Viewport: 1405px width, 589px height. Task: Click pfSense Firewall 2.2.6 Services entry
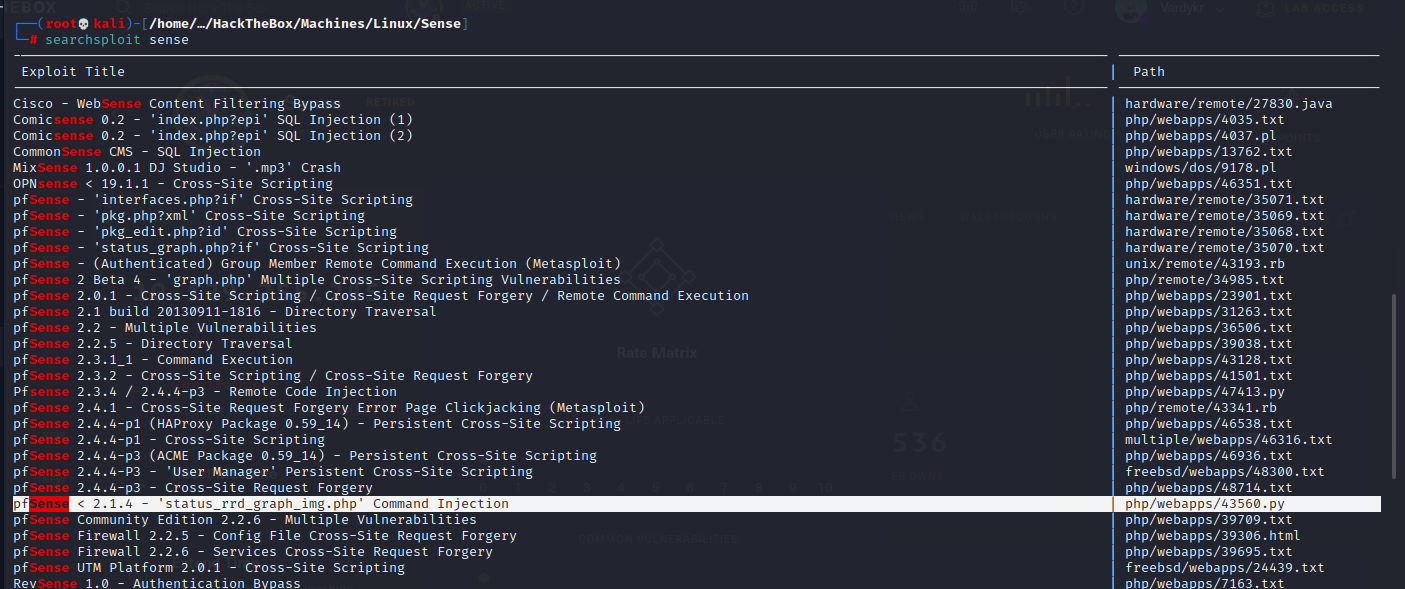pos(253,552)
